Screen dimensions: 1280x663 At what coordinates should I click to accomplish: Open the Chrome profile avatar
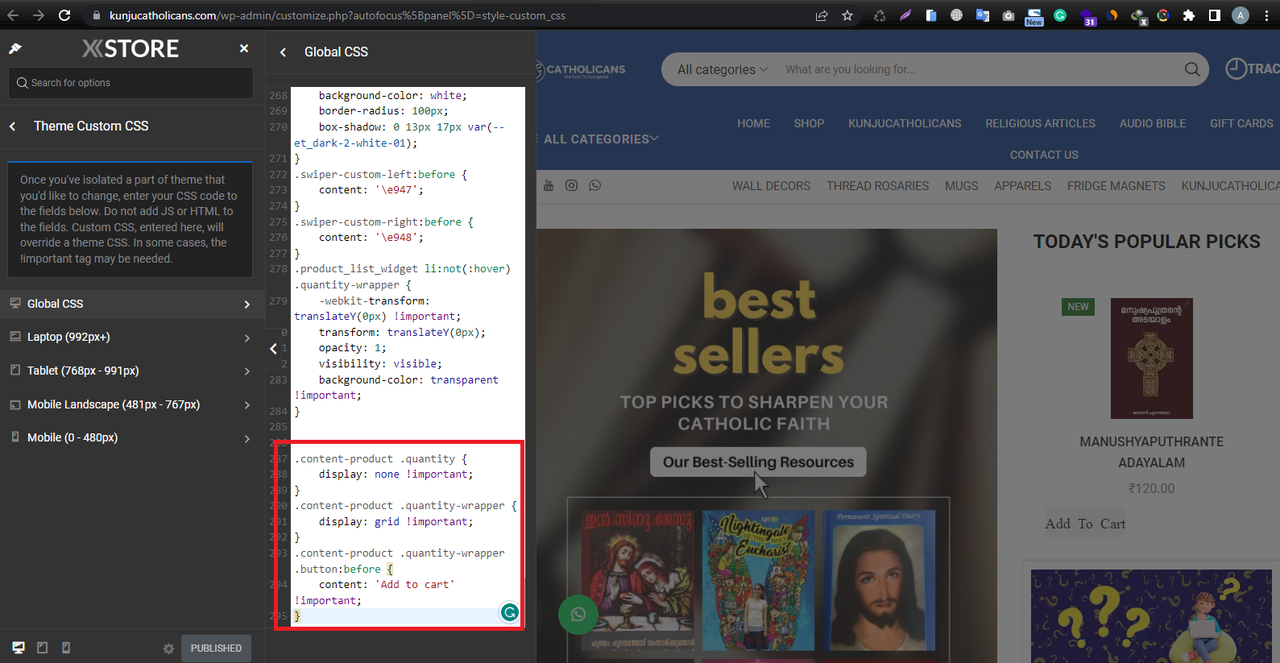pos(1240,16)
